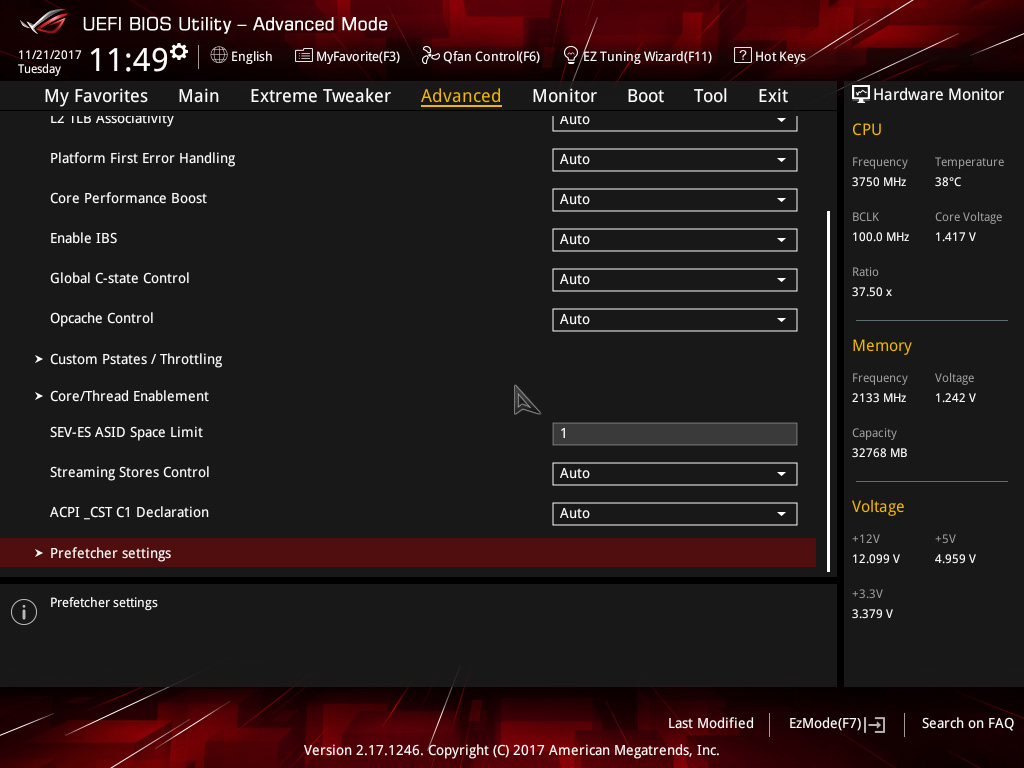Click the Ratio 37.50 x value

(x=872, y=292)
